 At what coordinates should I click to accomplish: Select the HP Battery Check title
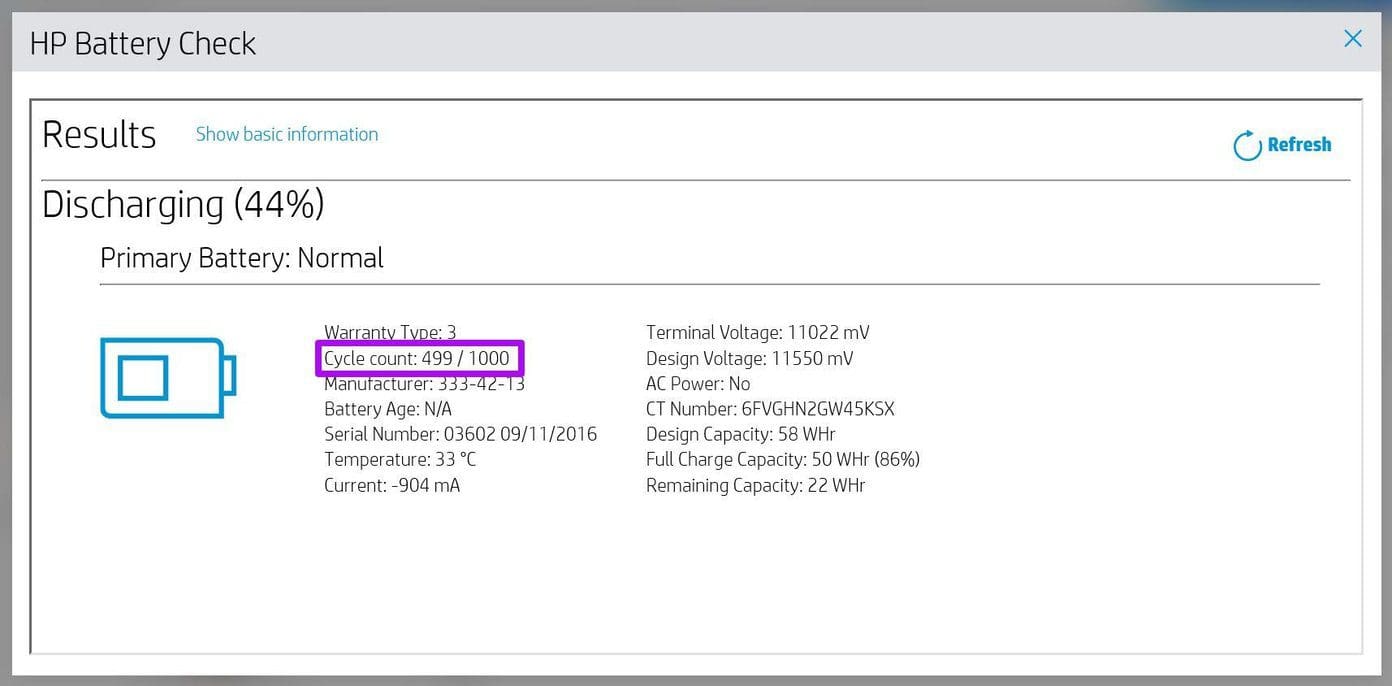click(143, 43)
